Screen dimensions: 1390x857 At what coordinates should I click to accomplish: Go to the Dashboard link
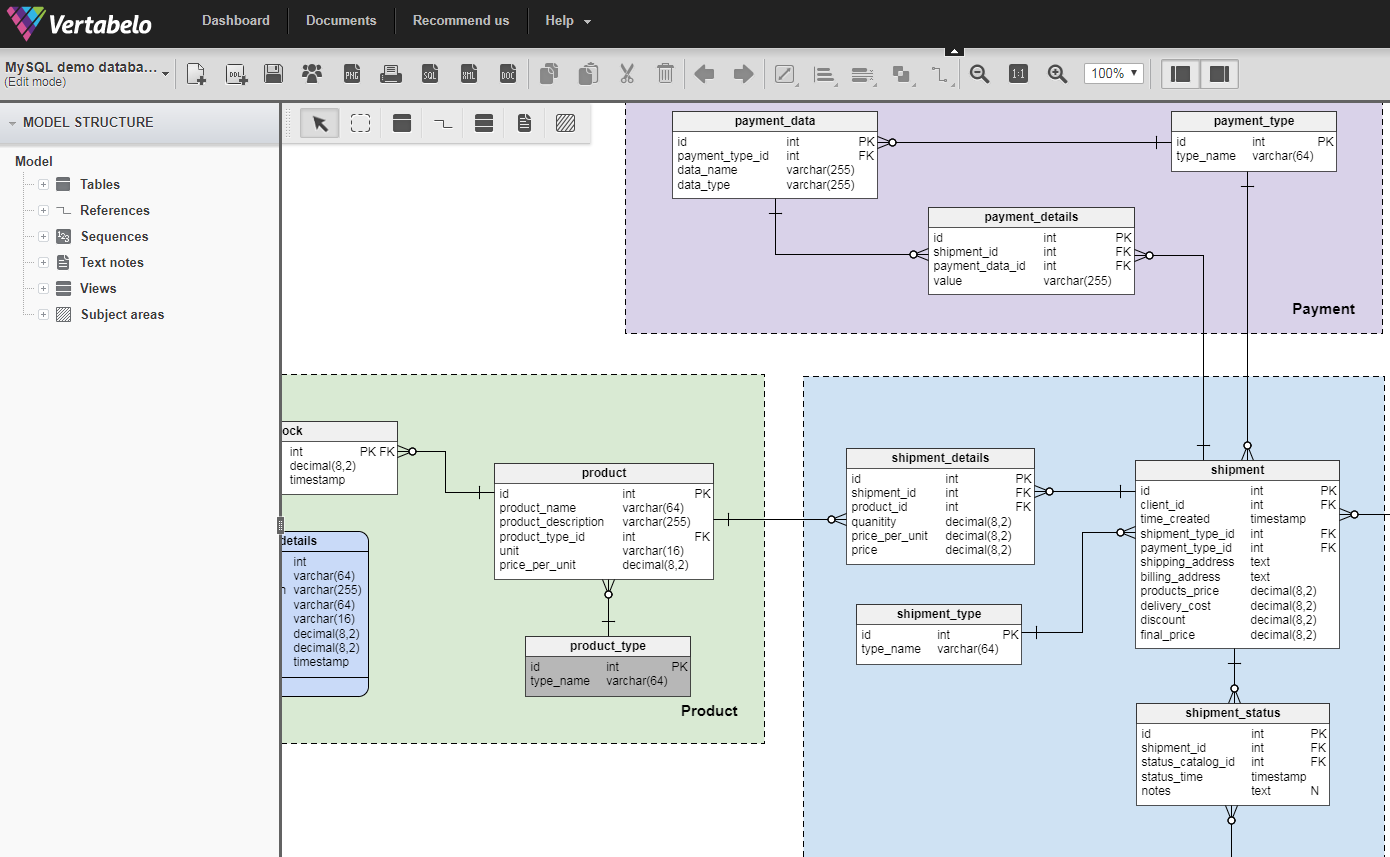[x=236, y=20]
